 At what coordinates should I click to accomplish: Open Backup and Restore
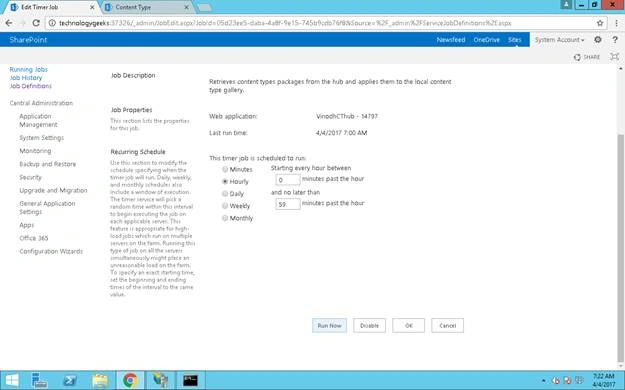(47, 164)
